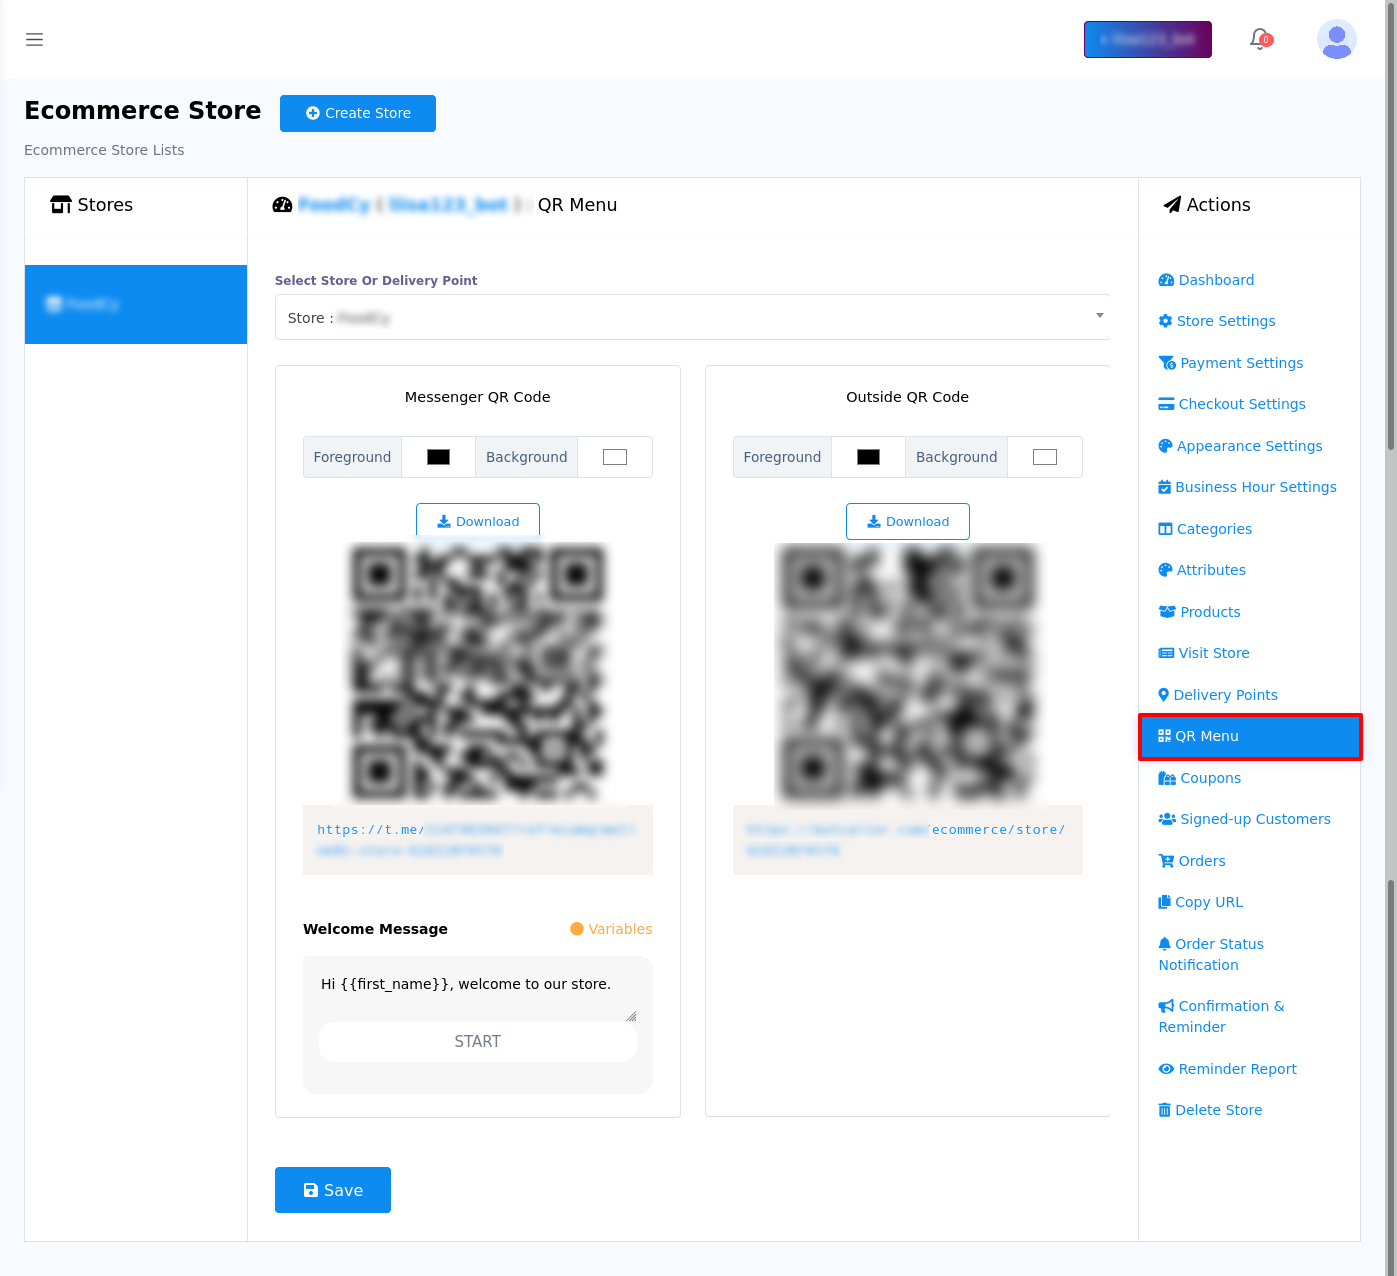Click the Copy URL clipboard icon

tap(1164, 902)
